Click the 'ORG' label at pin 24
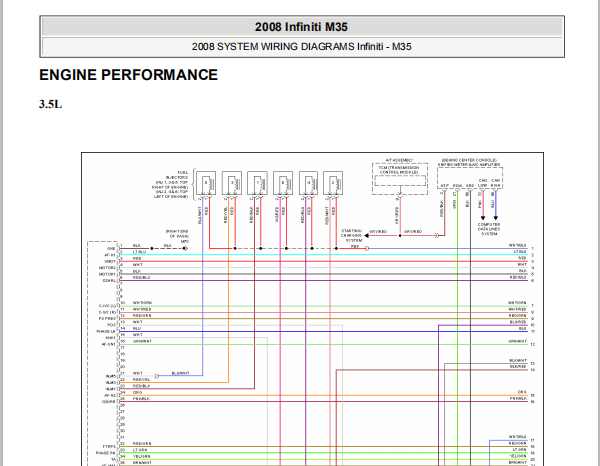The width and height of the screenshot is (600, 466). click(x=137, y=392)
